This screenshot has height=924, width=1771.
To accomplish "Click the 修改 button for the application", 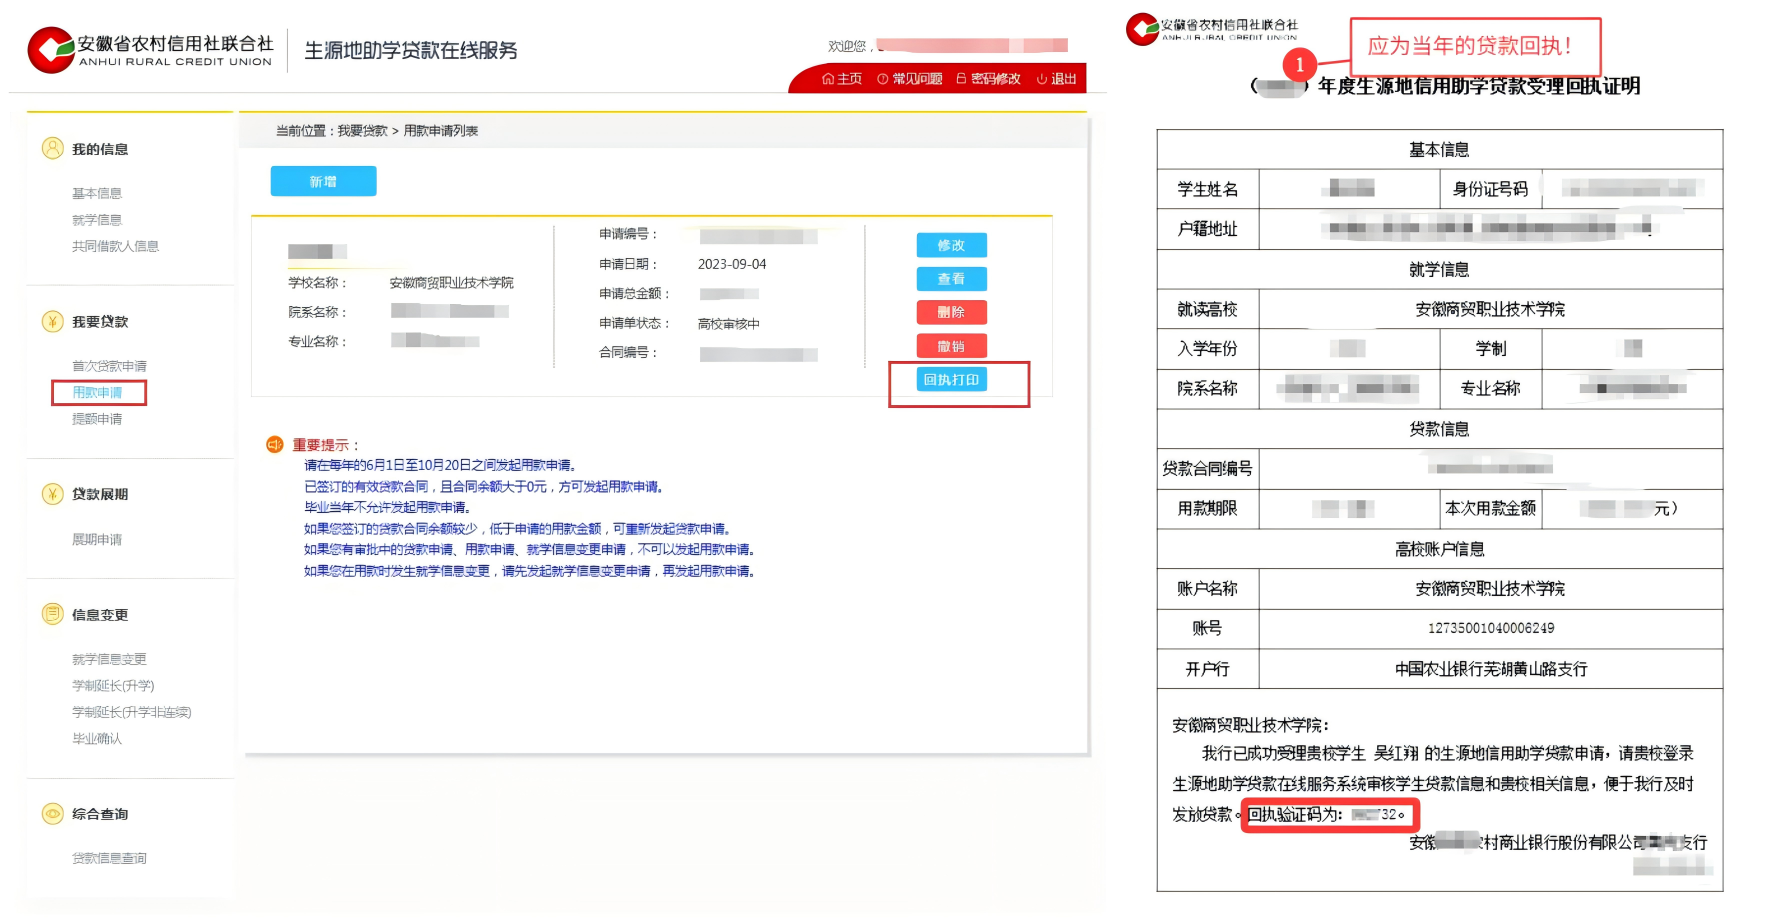I will 951,245.
